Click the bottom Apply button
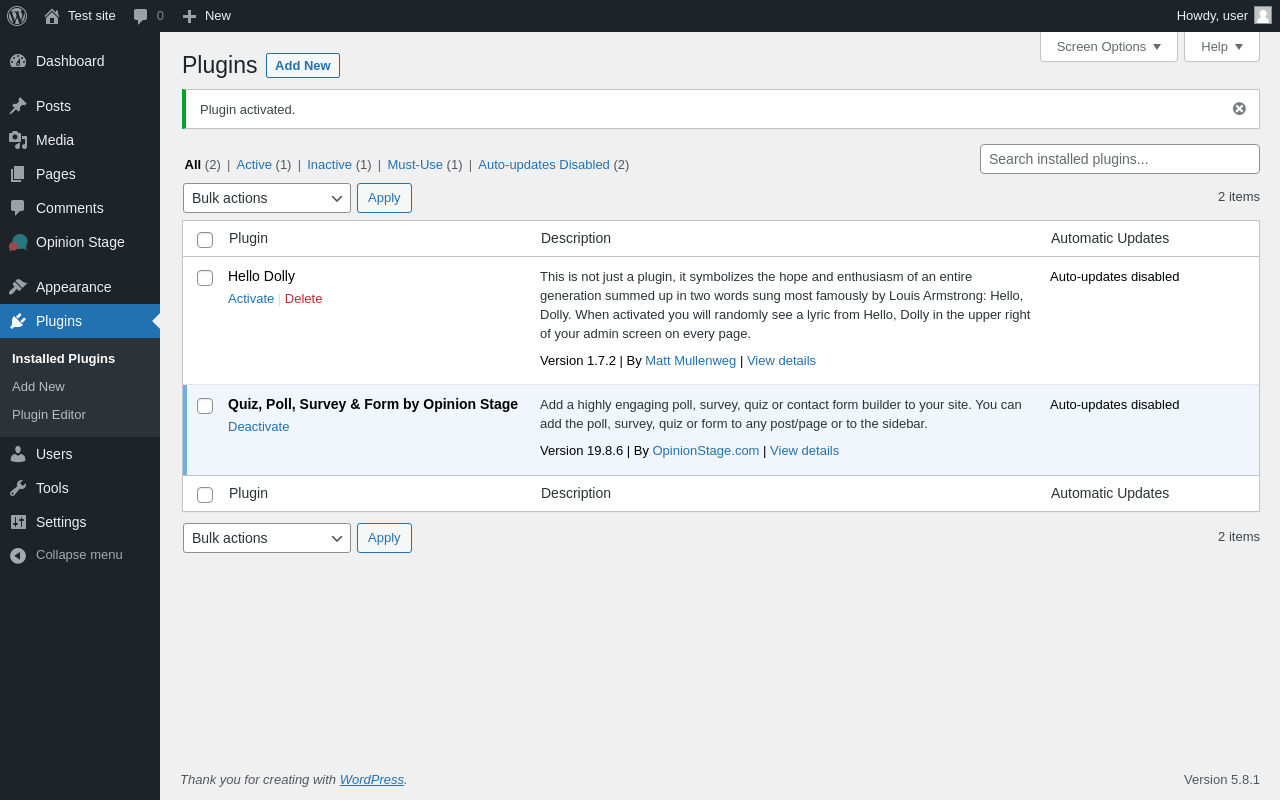Image resolution: width=1280 pixels, height=800 pixels. coord(384,538)
